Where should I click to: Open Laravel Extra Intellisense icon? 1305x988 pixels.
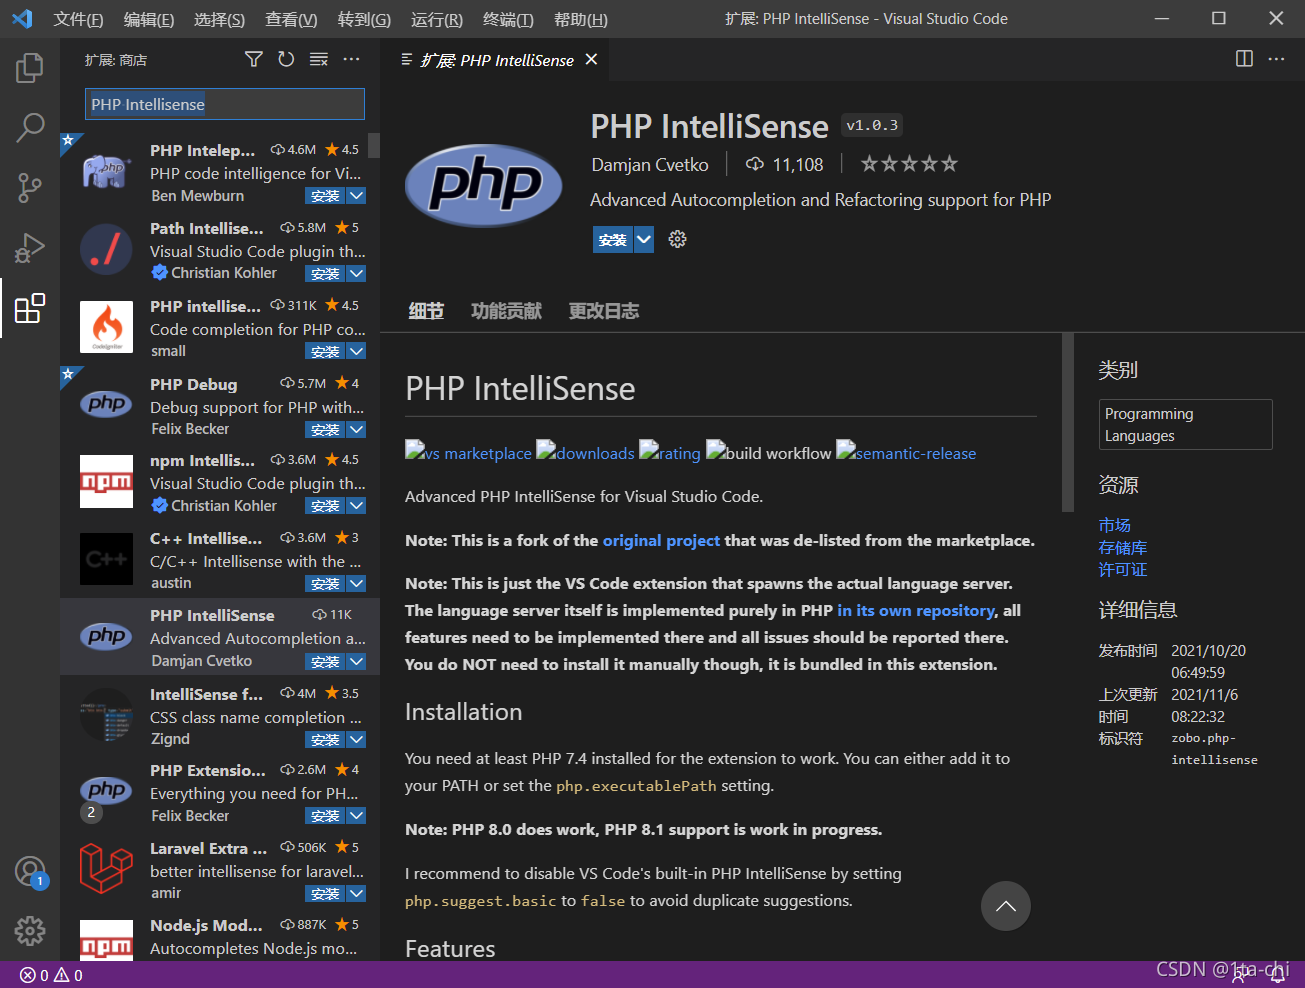[x=106, y=869]
